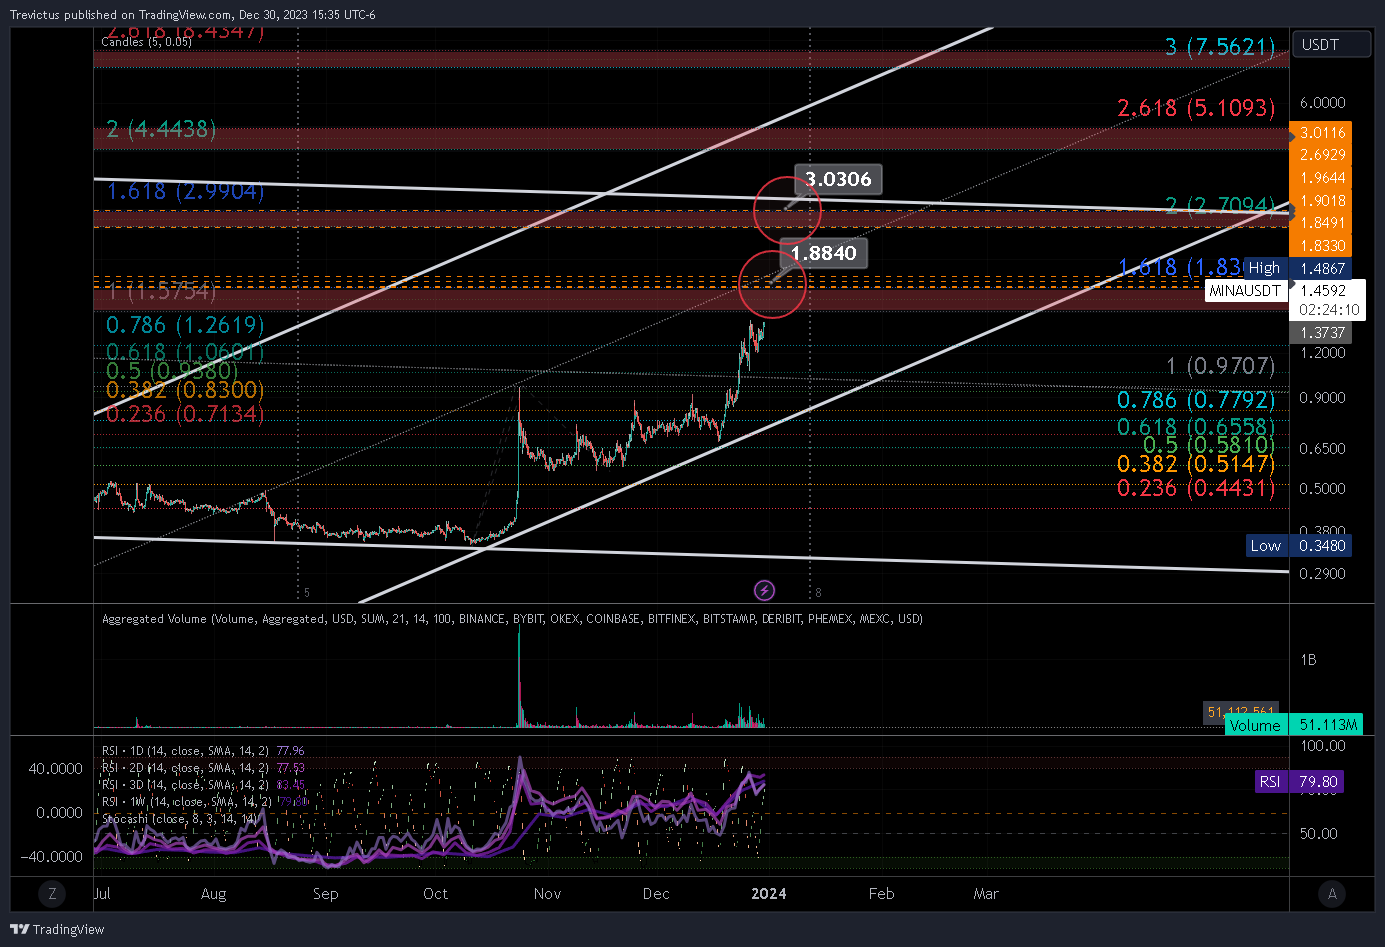Click the Volume 51.113M label

click(1294, 724)
